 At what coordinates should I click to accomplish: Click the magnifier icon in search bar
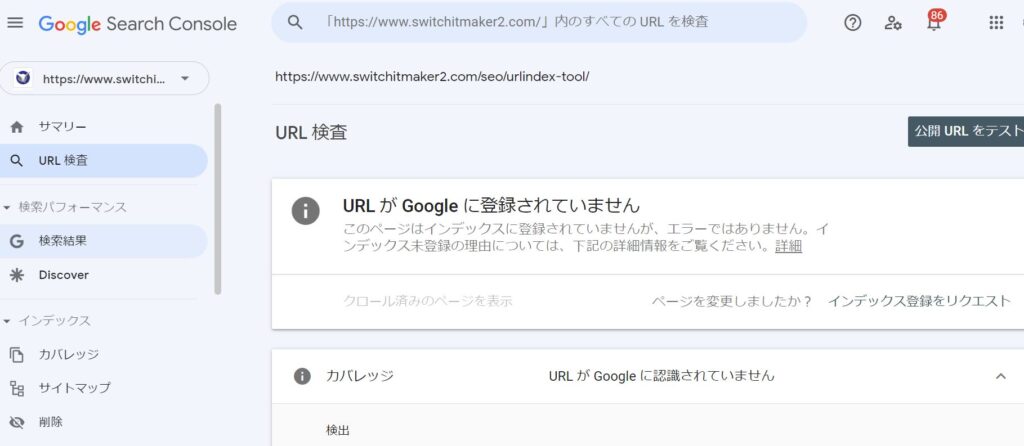click(x=295, y=22)
